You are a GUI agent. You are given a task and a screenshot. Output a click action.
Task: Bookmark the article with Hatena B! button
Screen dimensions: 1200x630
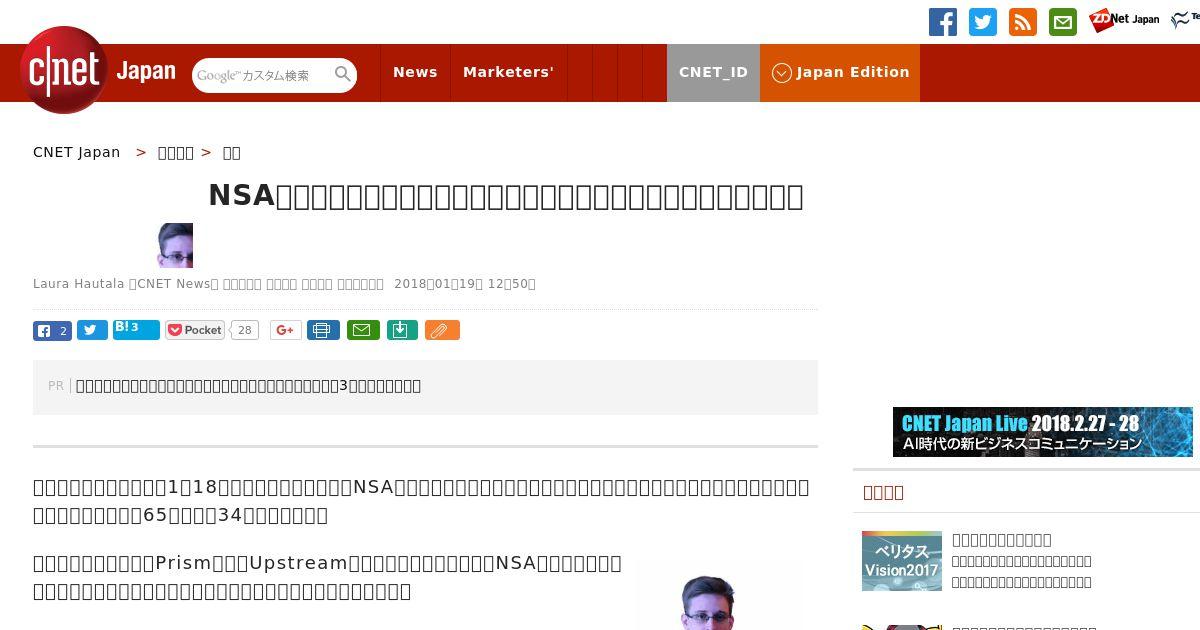136,329
